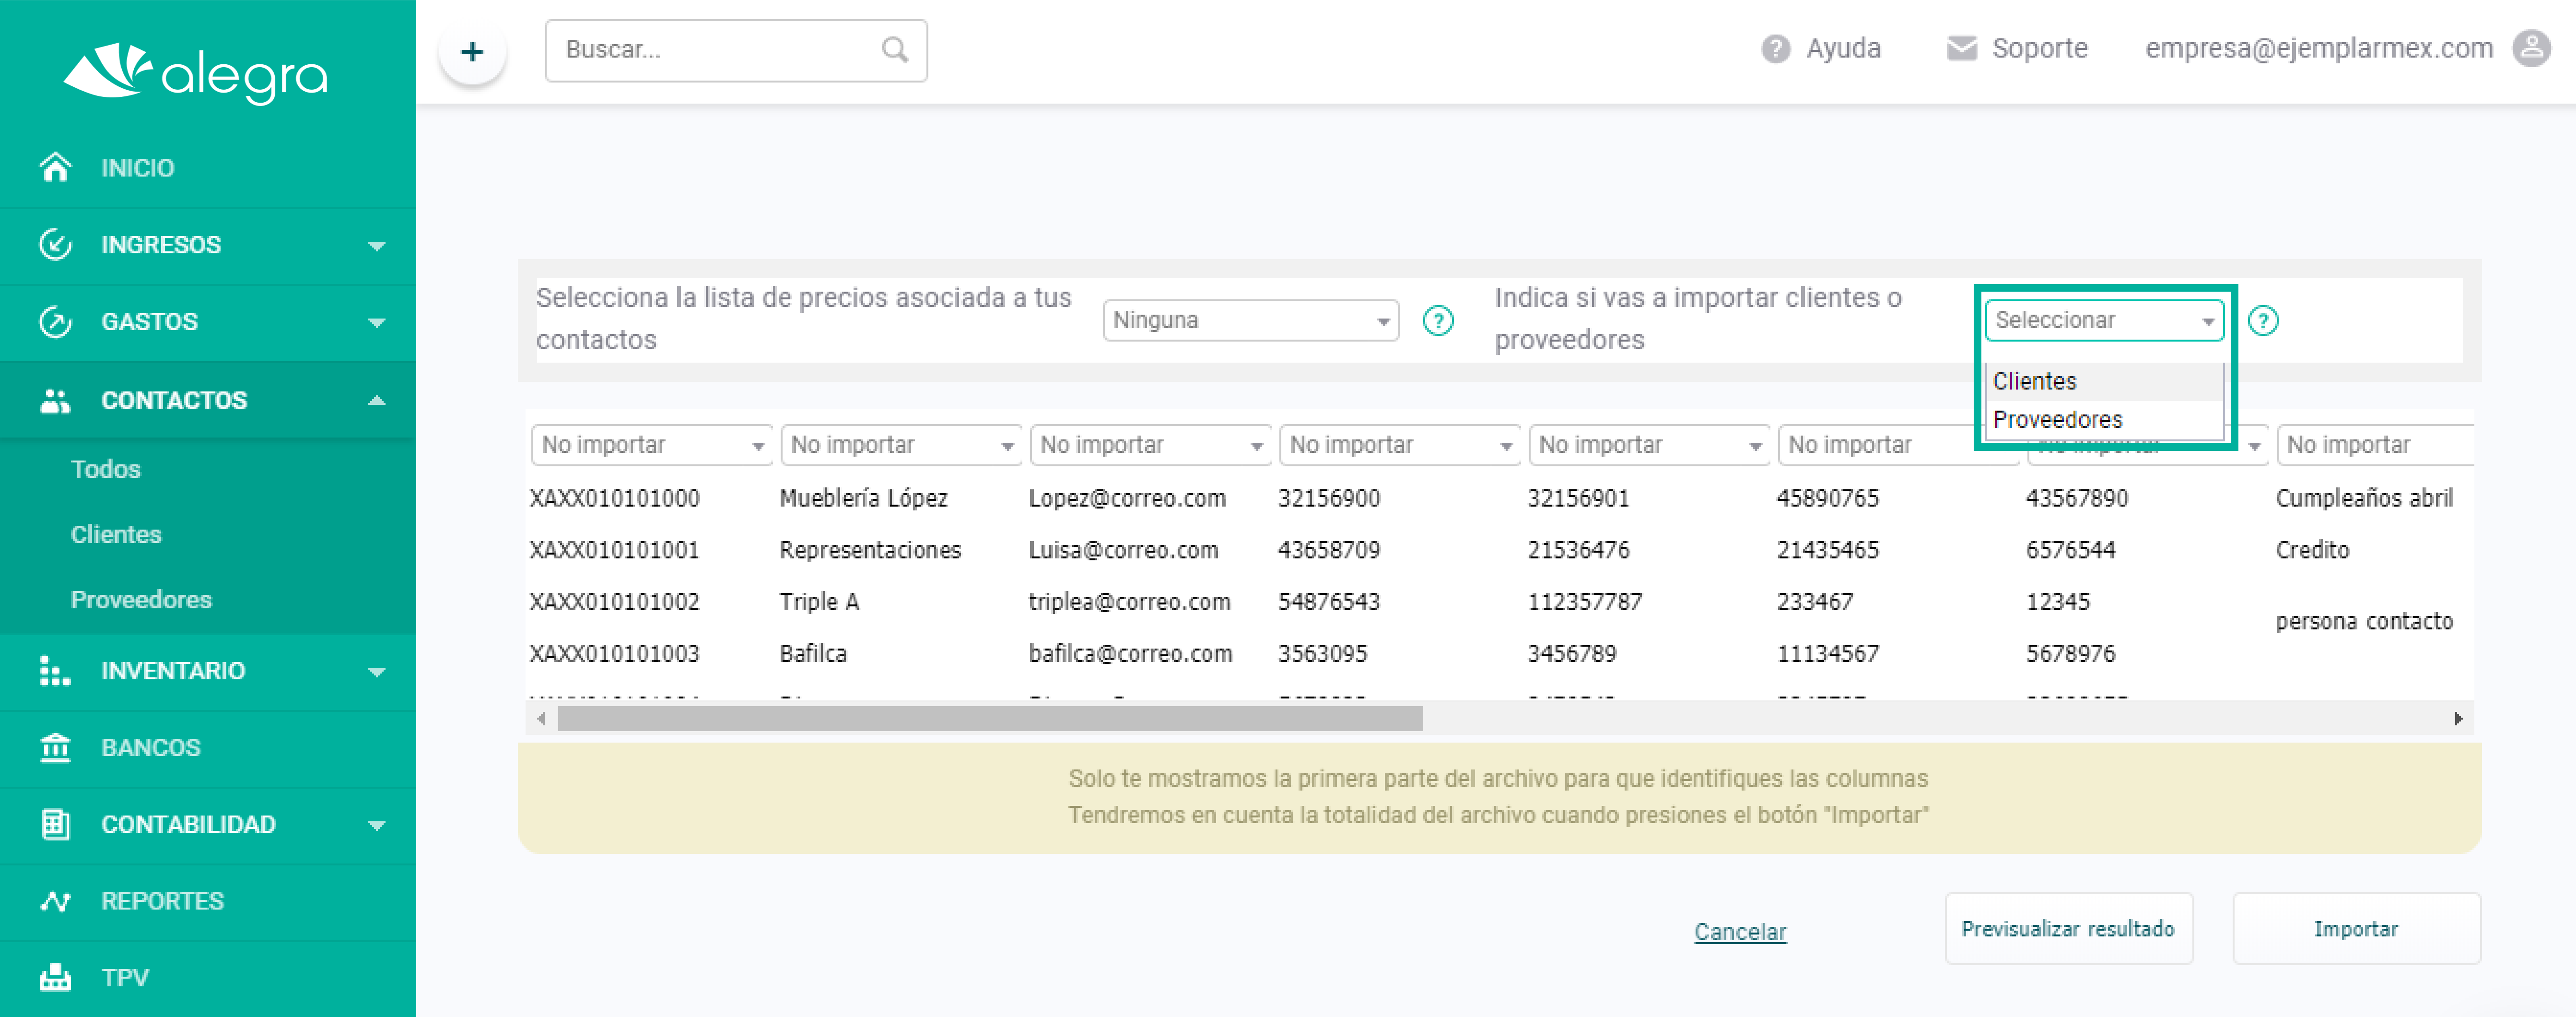The image size is (2576, 1017).
Task: Open the Ninguna price list dropdown
Action: [1251, 320]
